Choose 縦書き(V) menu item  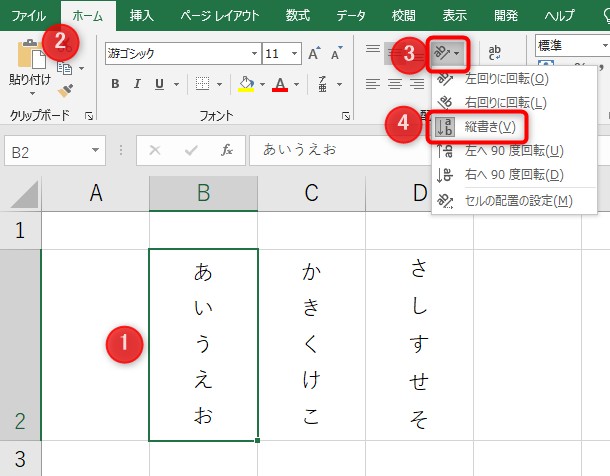[514, 127]
